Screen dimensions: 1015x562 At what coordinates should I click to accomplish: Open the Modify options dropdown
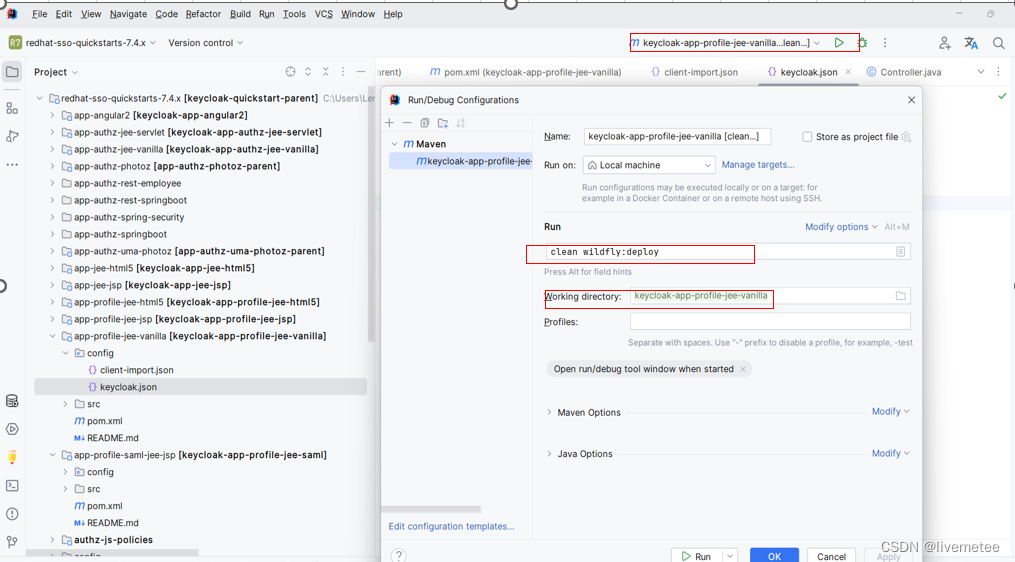click(841, 227)
